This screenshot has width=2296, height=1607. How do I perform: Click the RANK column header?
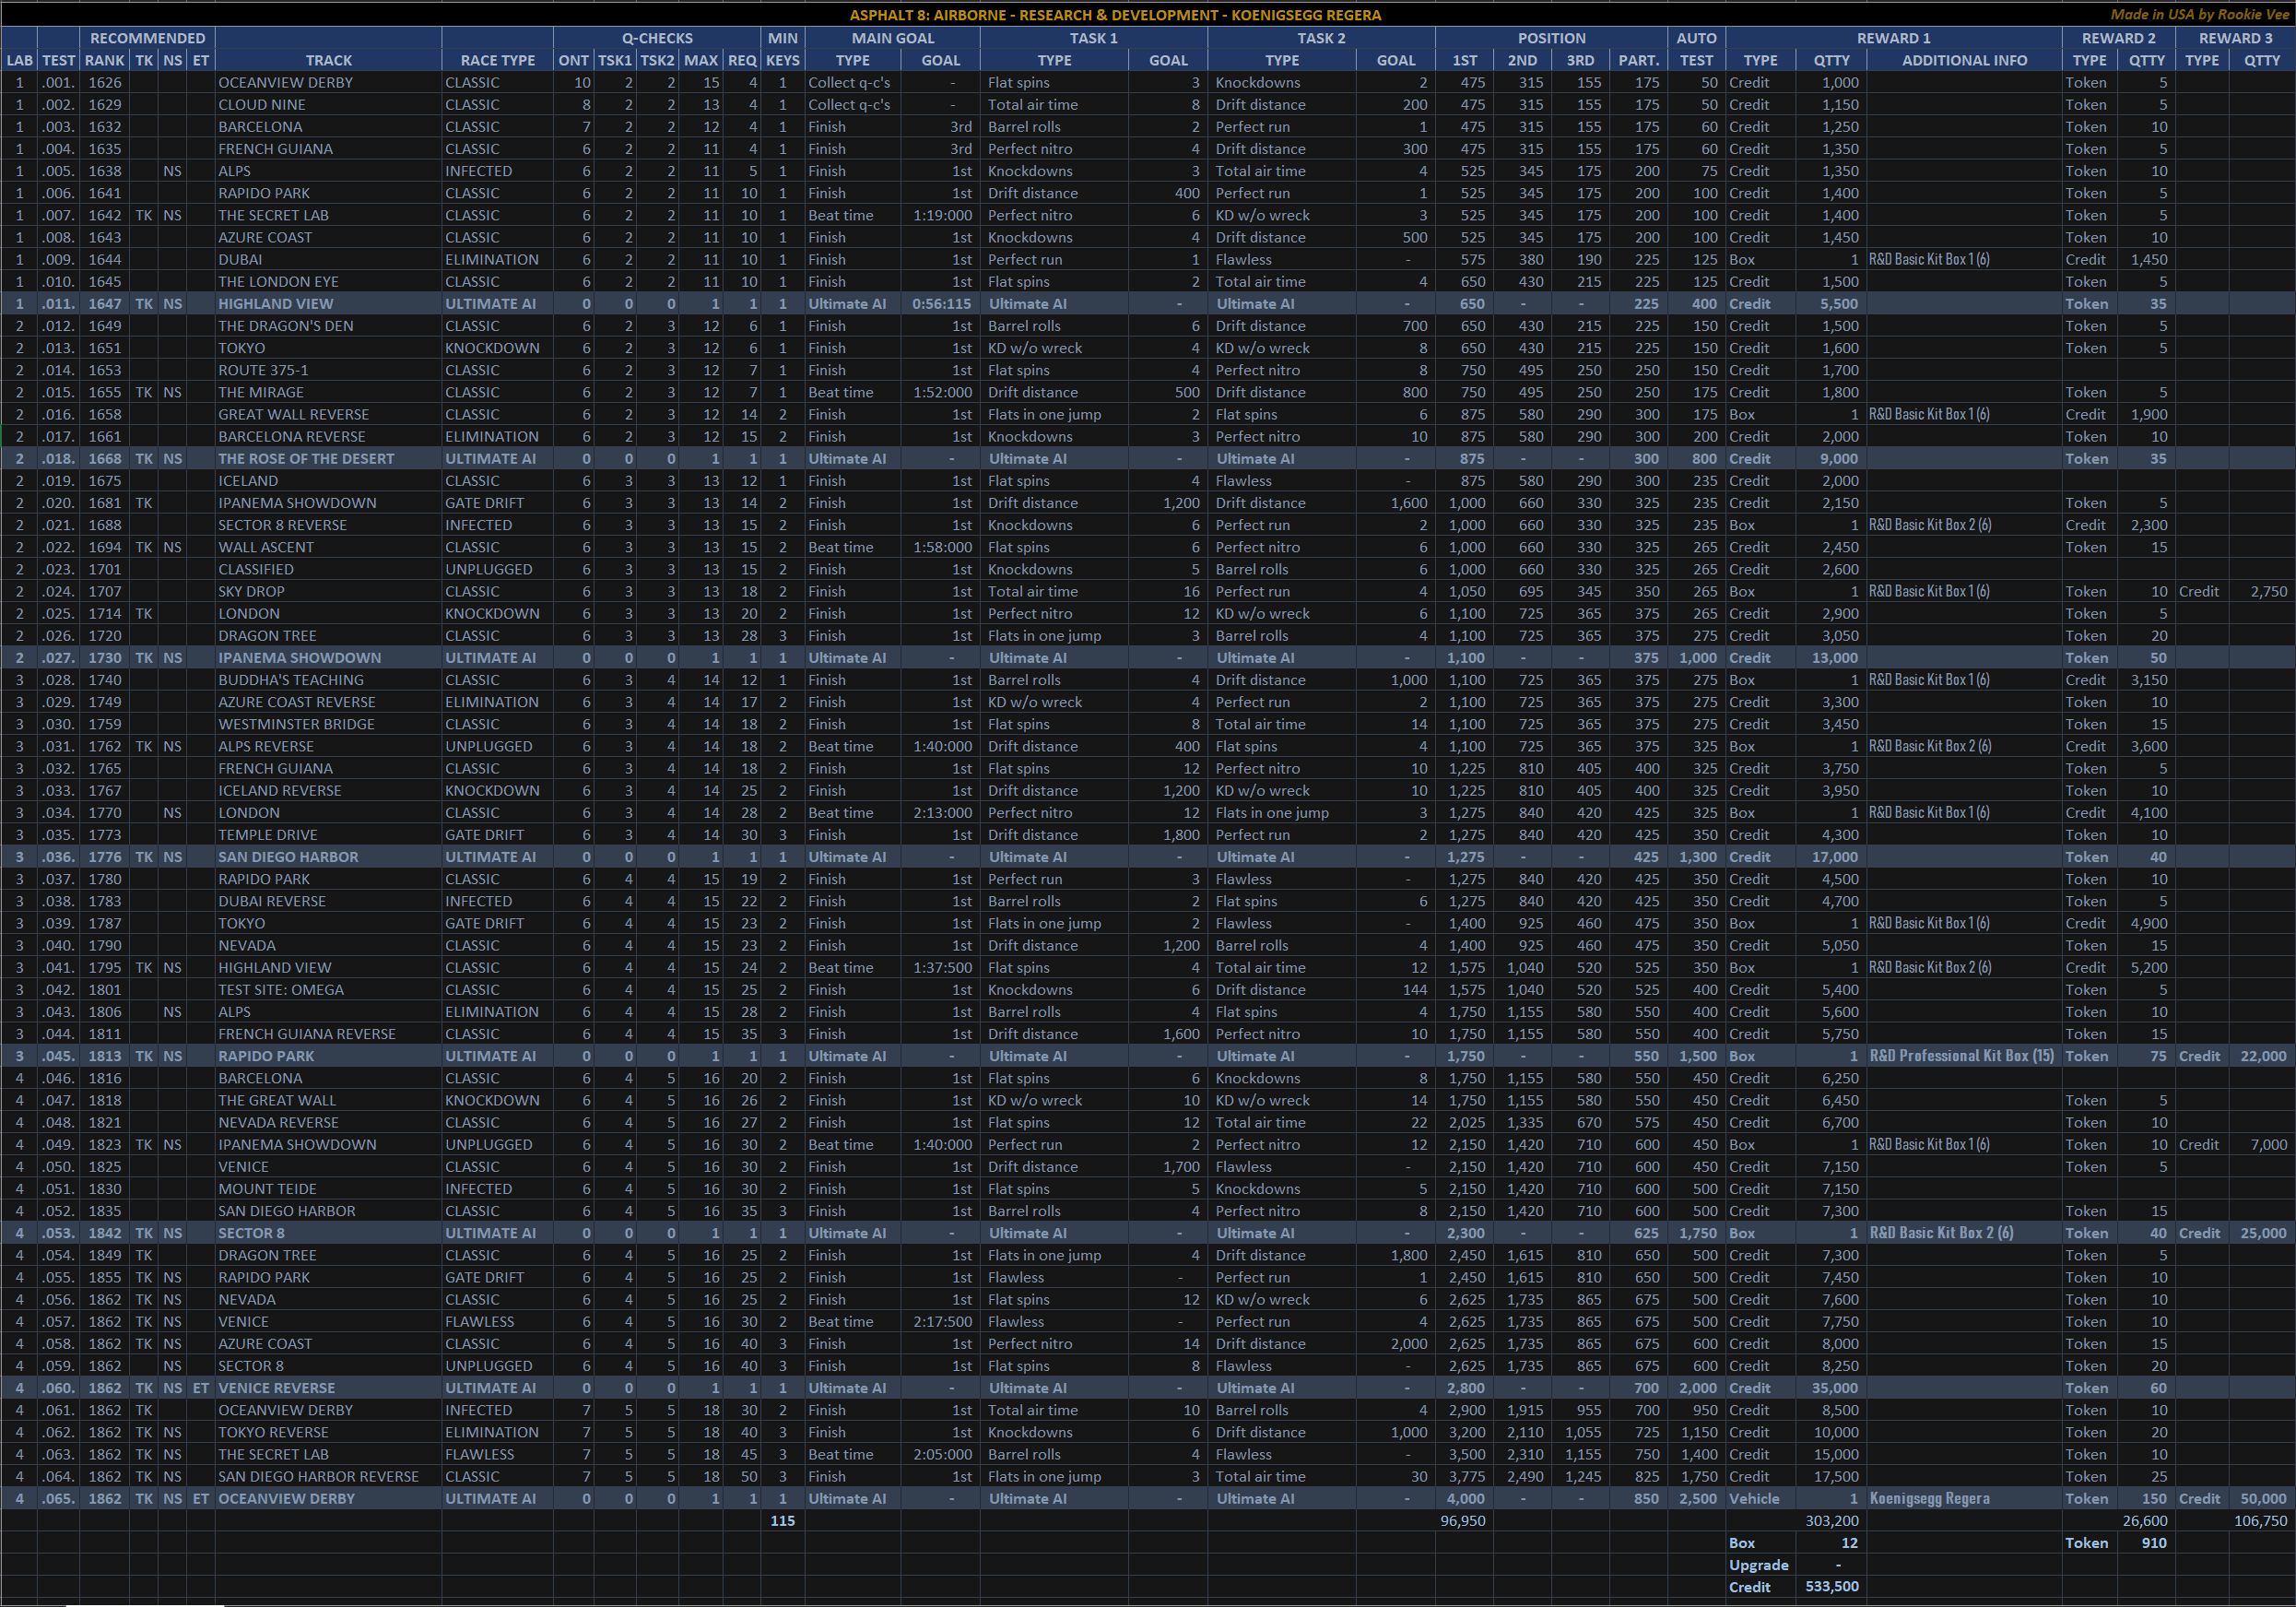point(105,60)
